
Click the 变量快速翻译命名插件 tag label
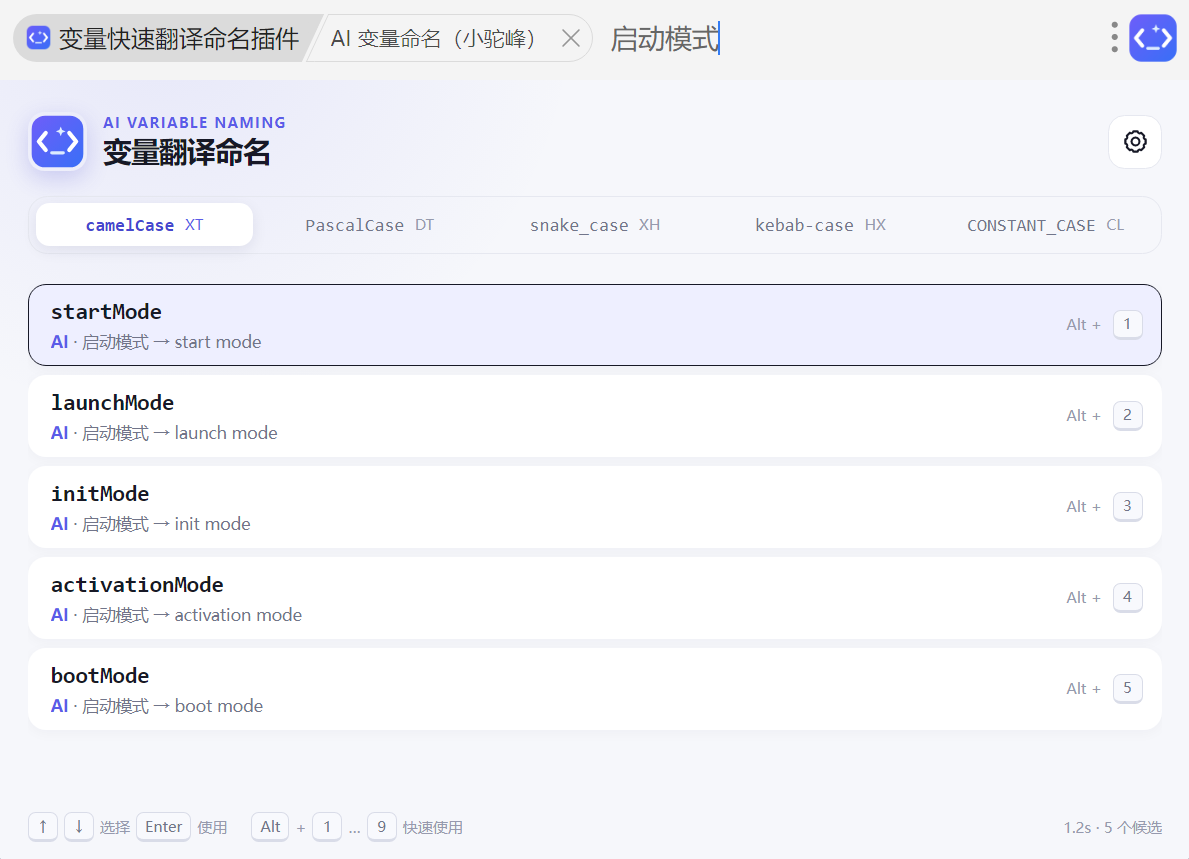[x=179, y=39]
